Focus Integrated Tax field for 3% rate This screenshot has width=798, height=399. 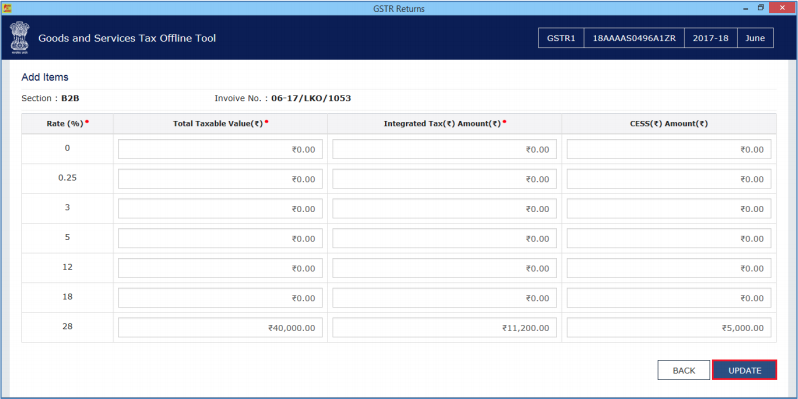(444, 209)
